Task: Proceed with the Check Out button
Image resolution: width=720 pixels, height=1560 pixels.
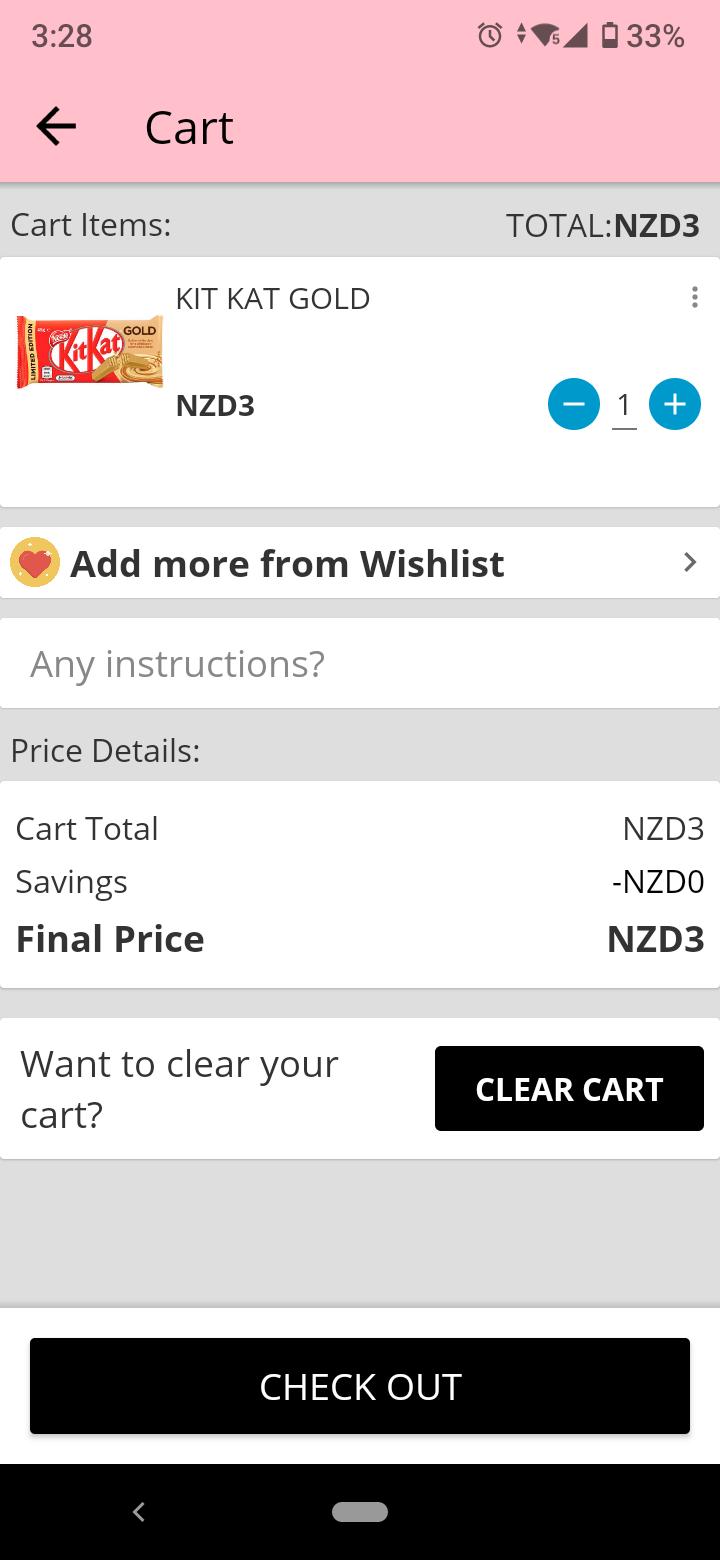Action: point(360,1386)
